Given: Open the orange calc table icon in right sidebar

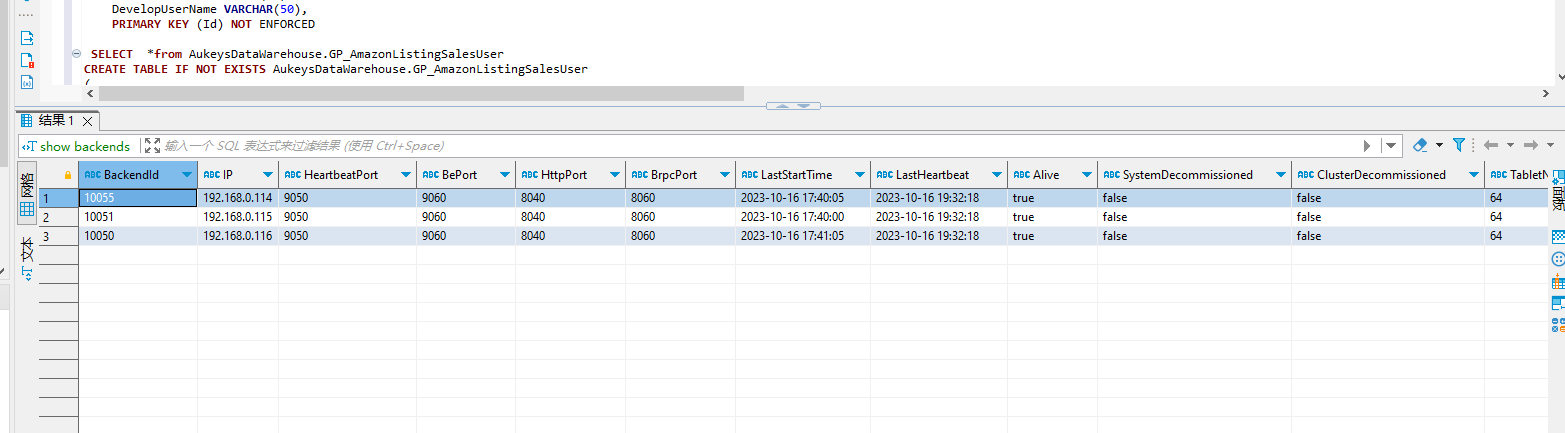Looking at the screenshot, I should [1558, 281].
